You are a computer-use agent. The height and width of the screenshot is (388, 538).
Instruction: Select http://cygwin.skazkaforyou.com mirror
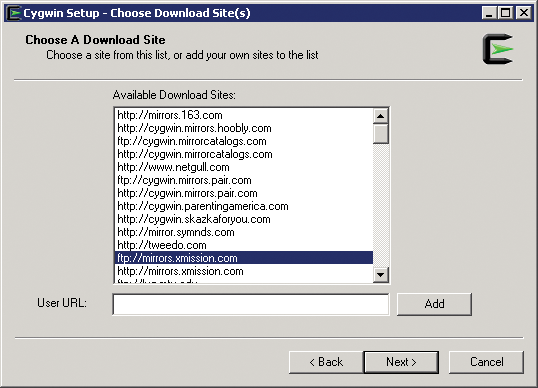(244, 219)
